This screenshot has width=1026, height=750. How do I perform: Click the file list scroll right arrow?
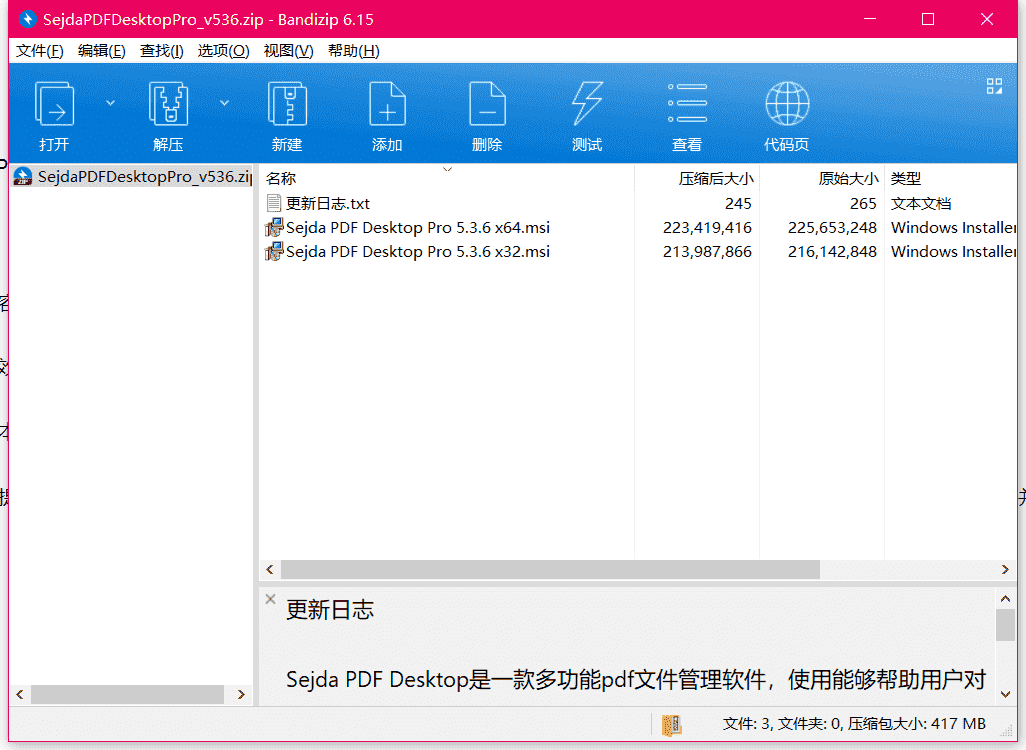pyautogui.click(x=1005, y=569)
